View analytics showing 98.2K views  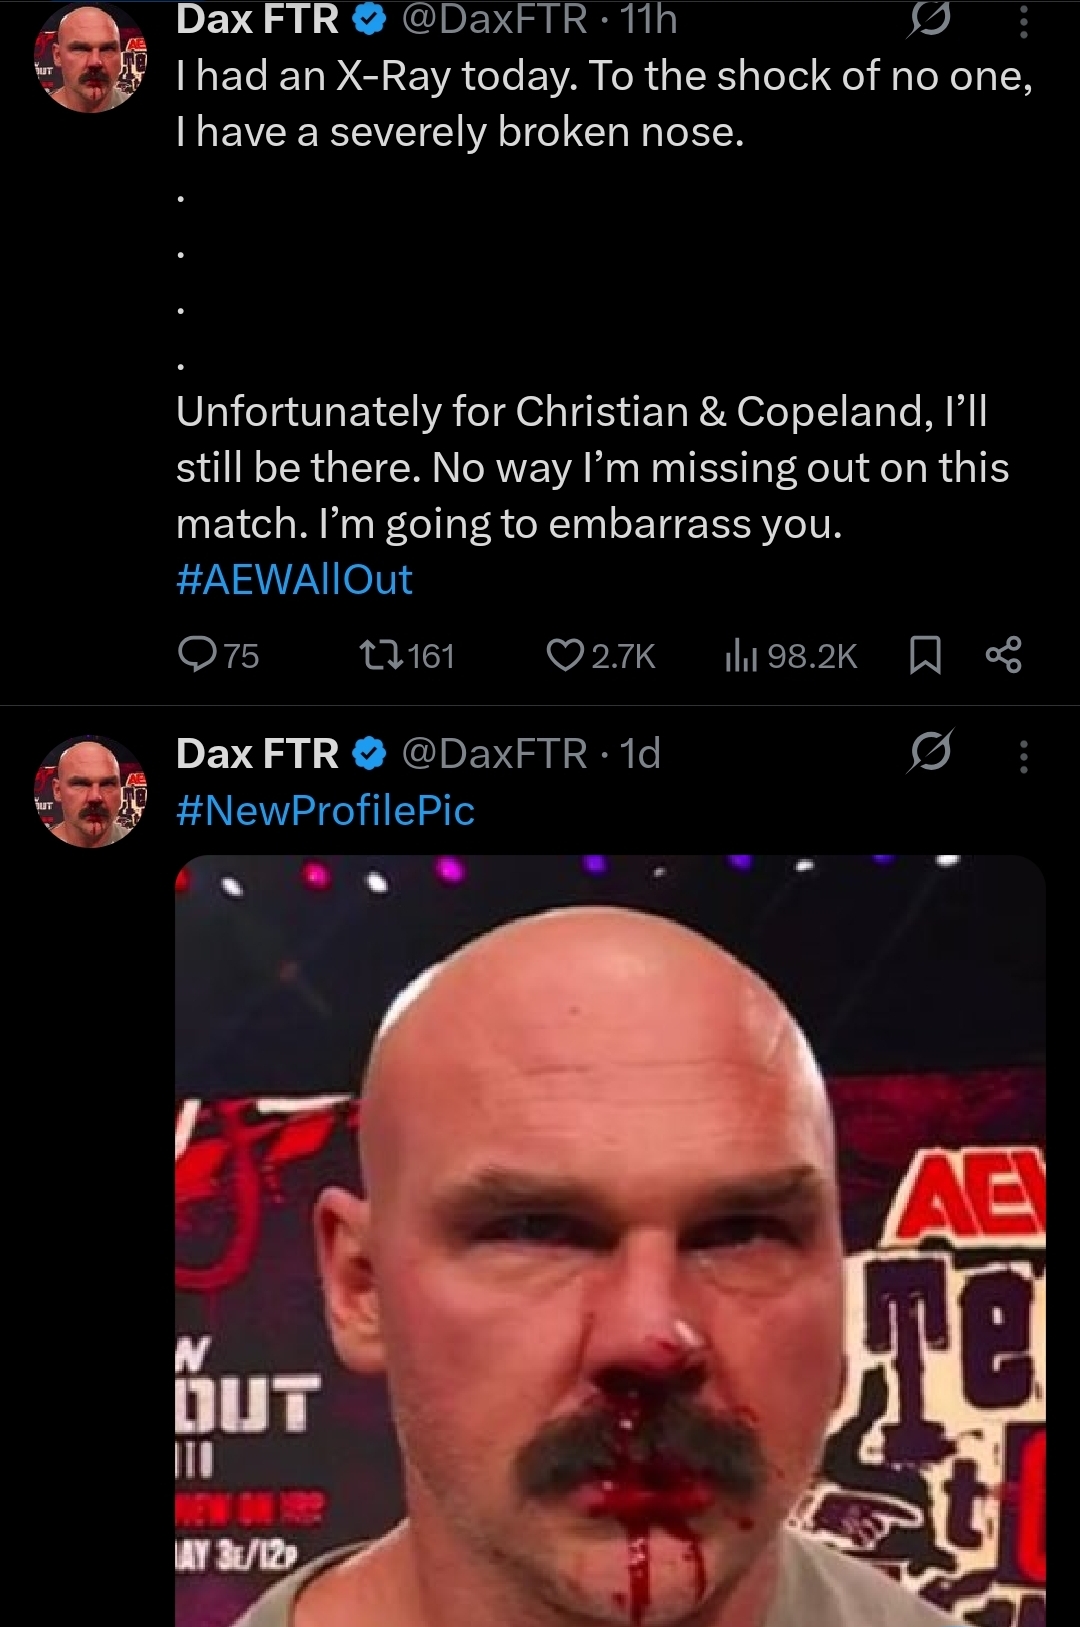[790, 656]
